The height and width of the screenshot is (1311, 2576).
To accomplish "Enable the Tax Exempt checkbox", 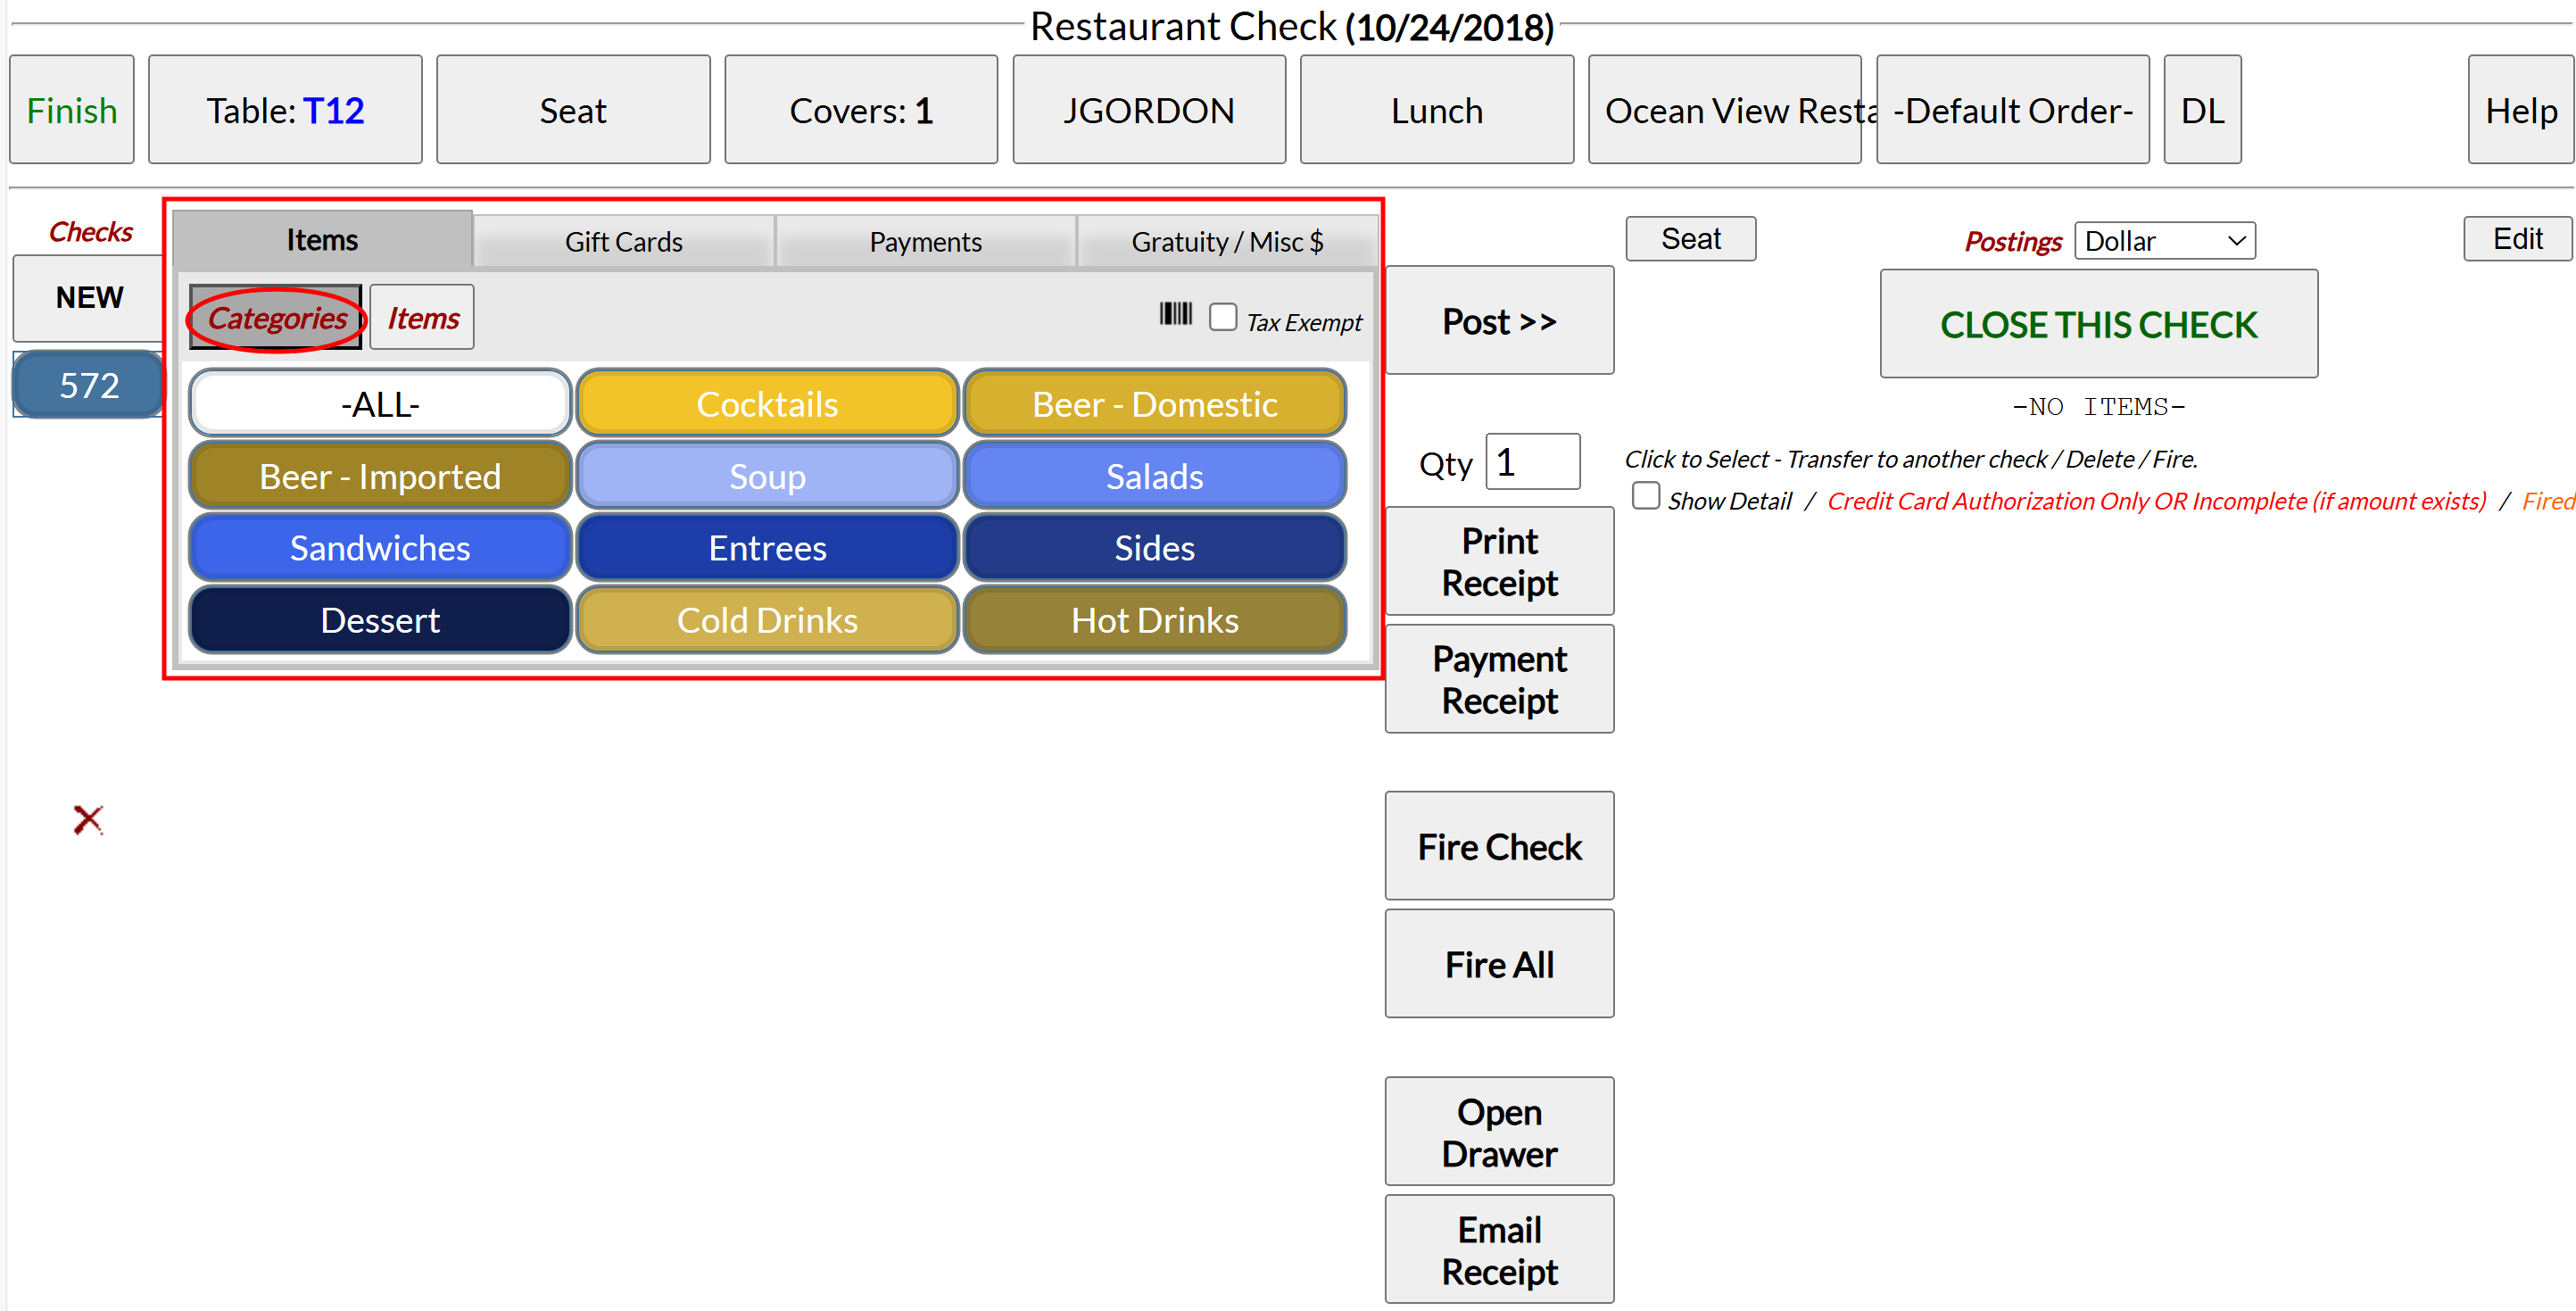I will [x=1222, y=317].
